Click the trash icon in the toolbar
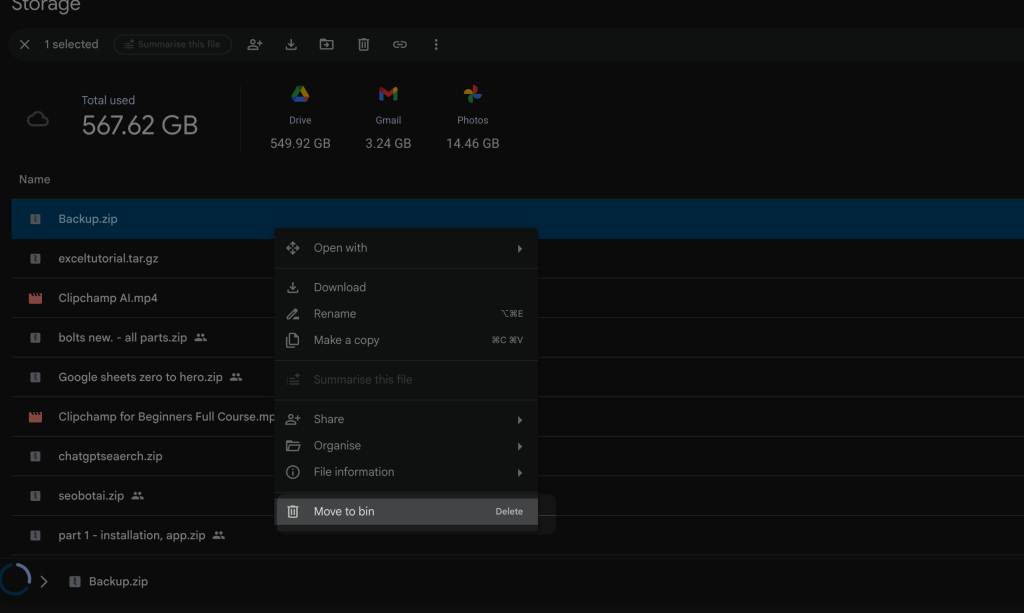Screen dimensions: 1024x613 pyautogui.click(x=363, y=44)
